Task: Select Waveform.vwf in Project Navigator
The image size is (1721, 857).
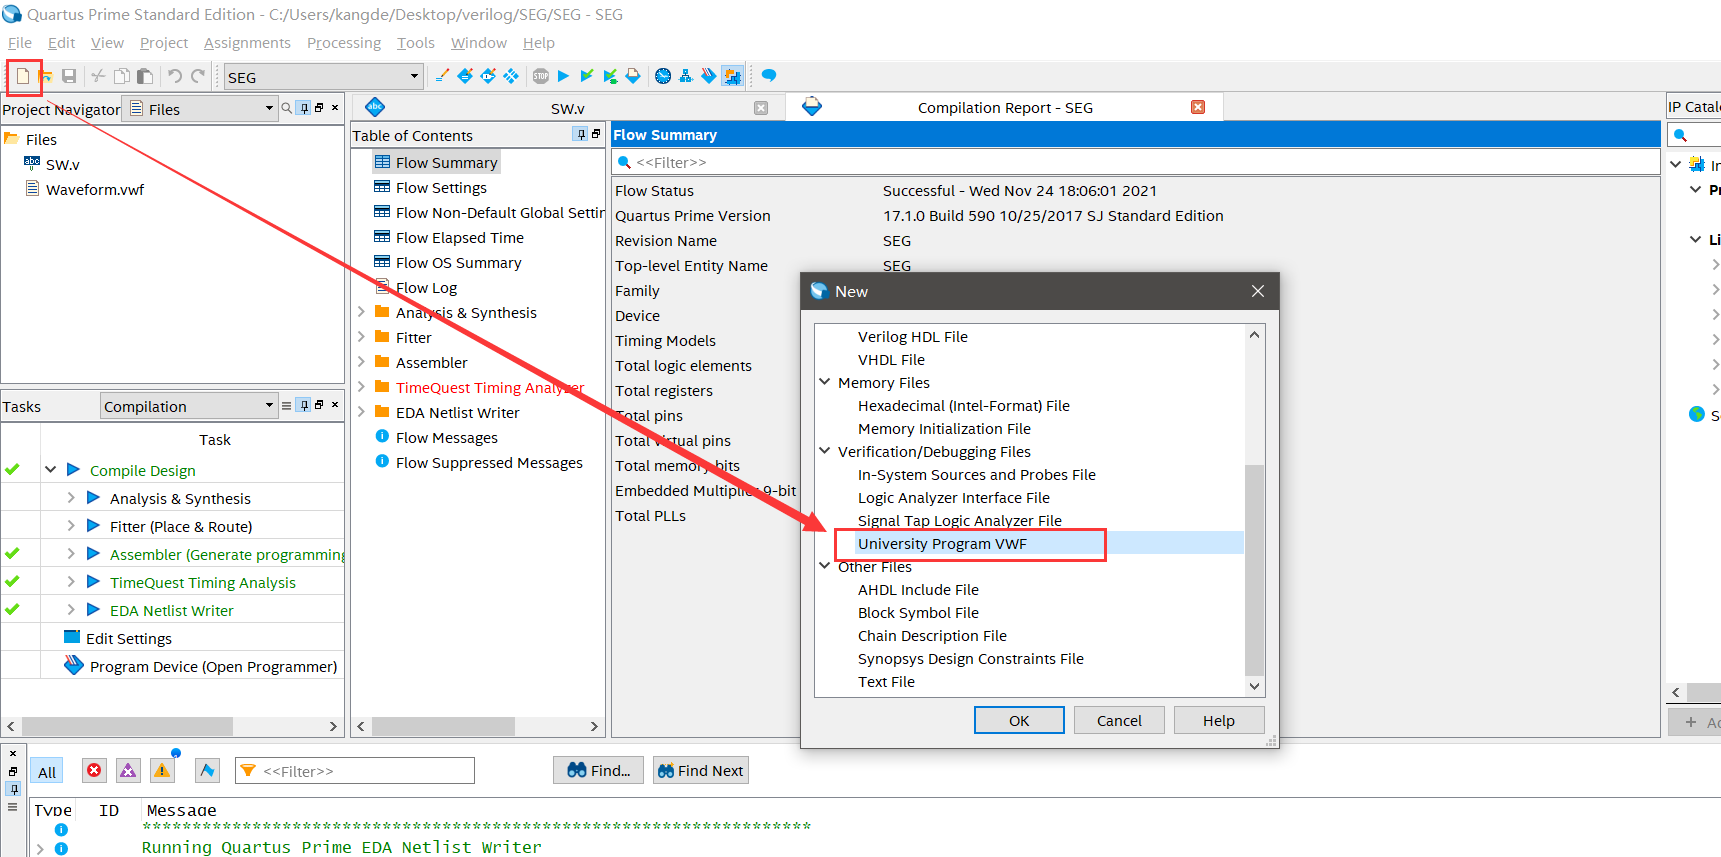Action: point(94,189)
